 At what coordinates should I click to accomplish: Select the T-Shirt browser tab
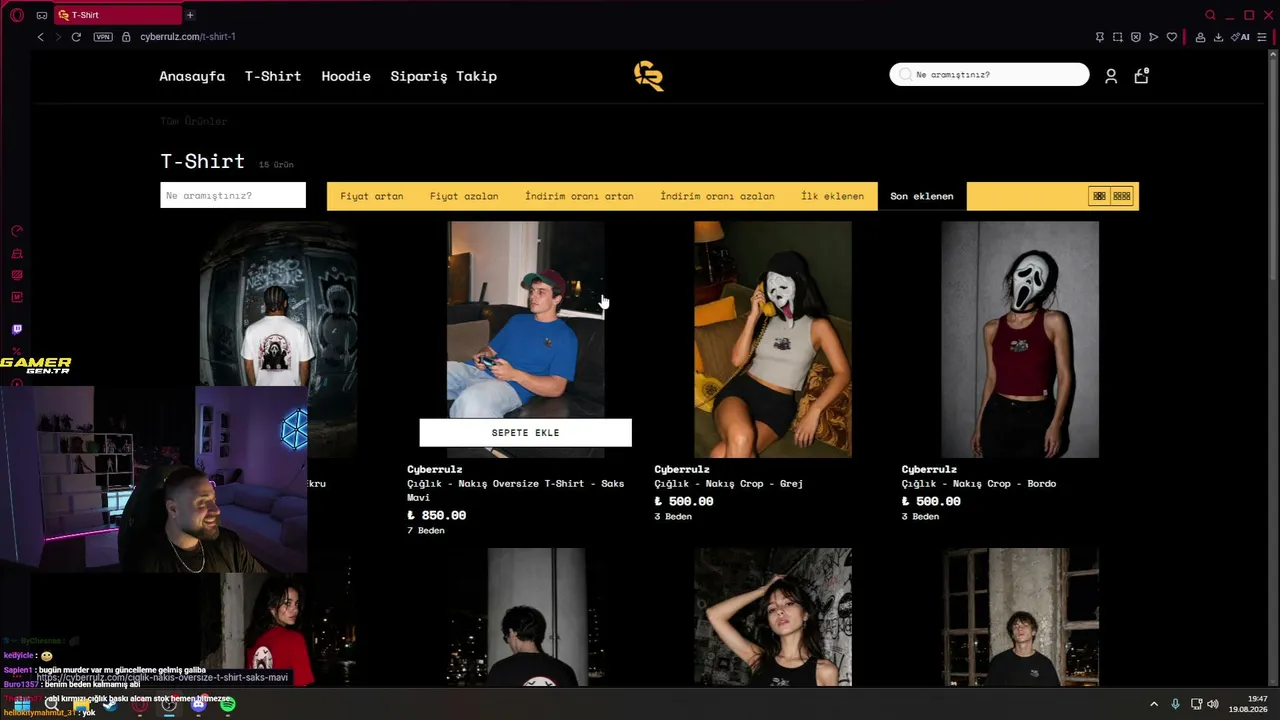pyautogui.click(x=117, y=15)
